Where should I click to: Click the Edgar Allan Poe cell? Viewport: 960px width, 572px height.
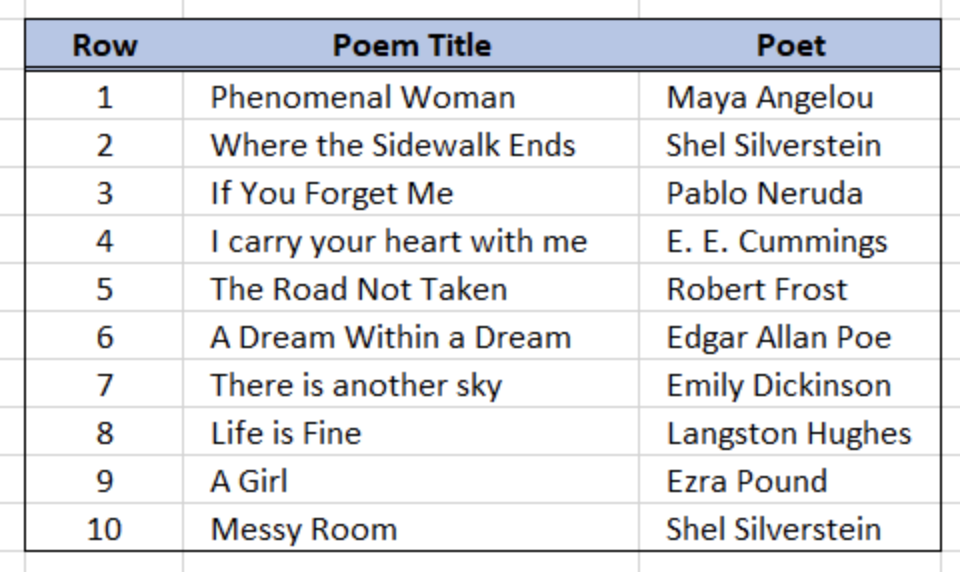[x=790, y=336]
